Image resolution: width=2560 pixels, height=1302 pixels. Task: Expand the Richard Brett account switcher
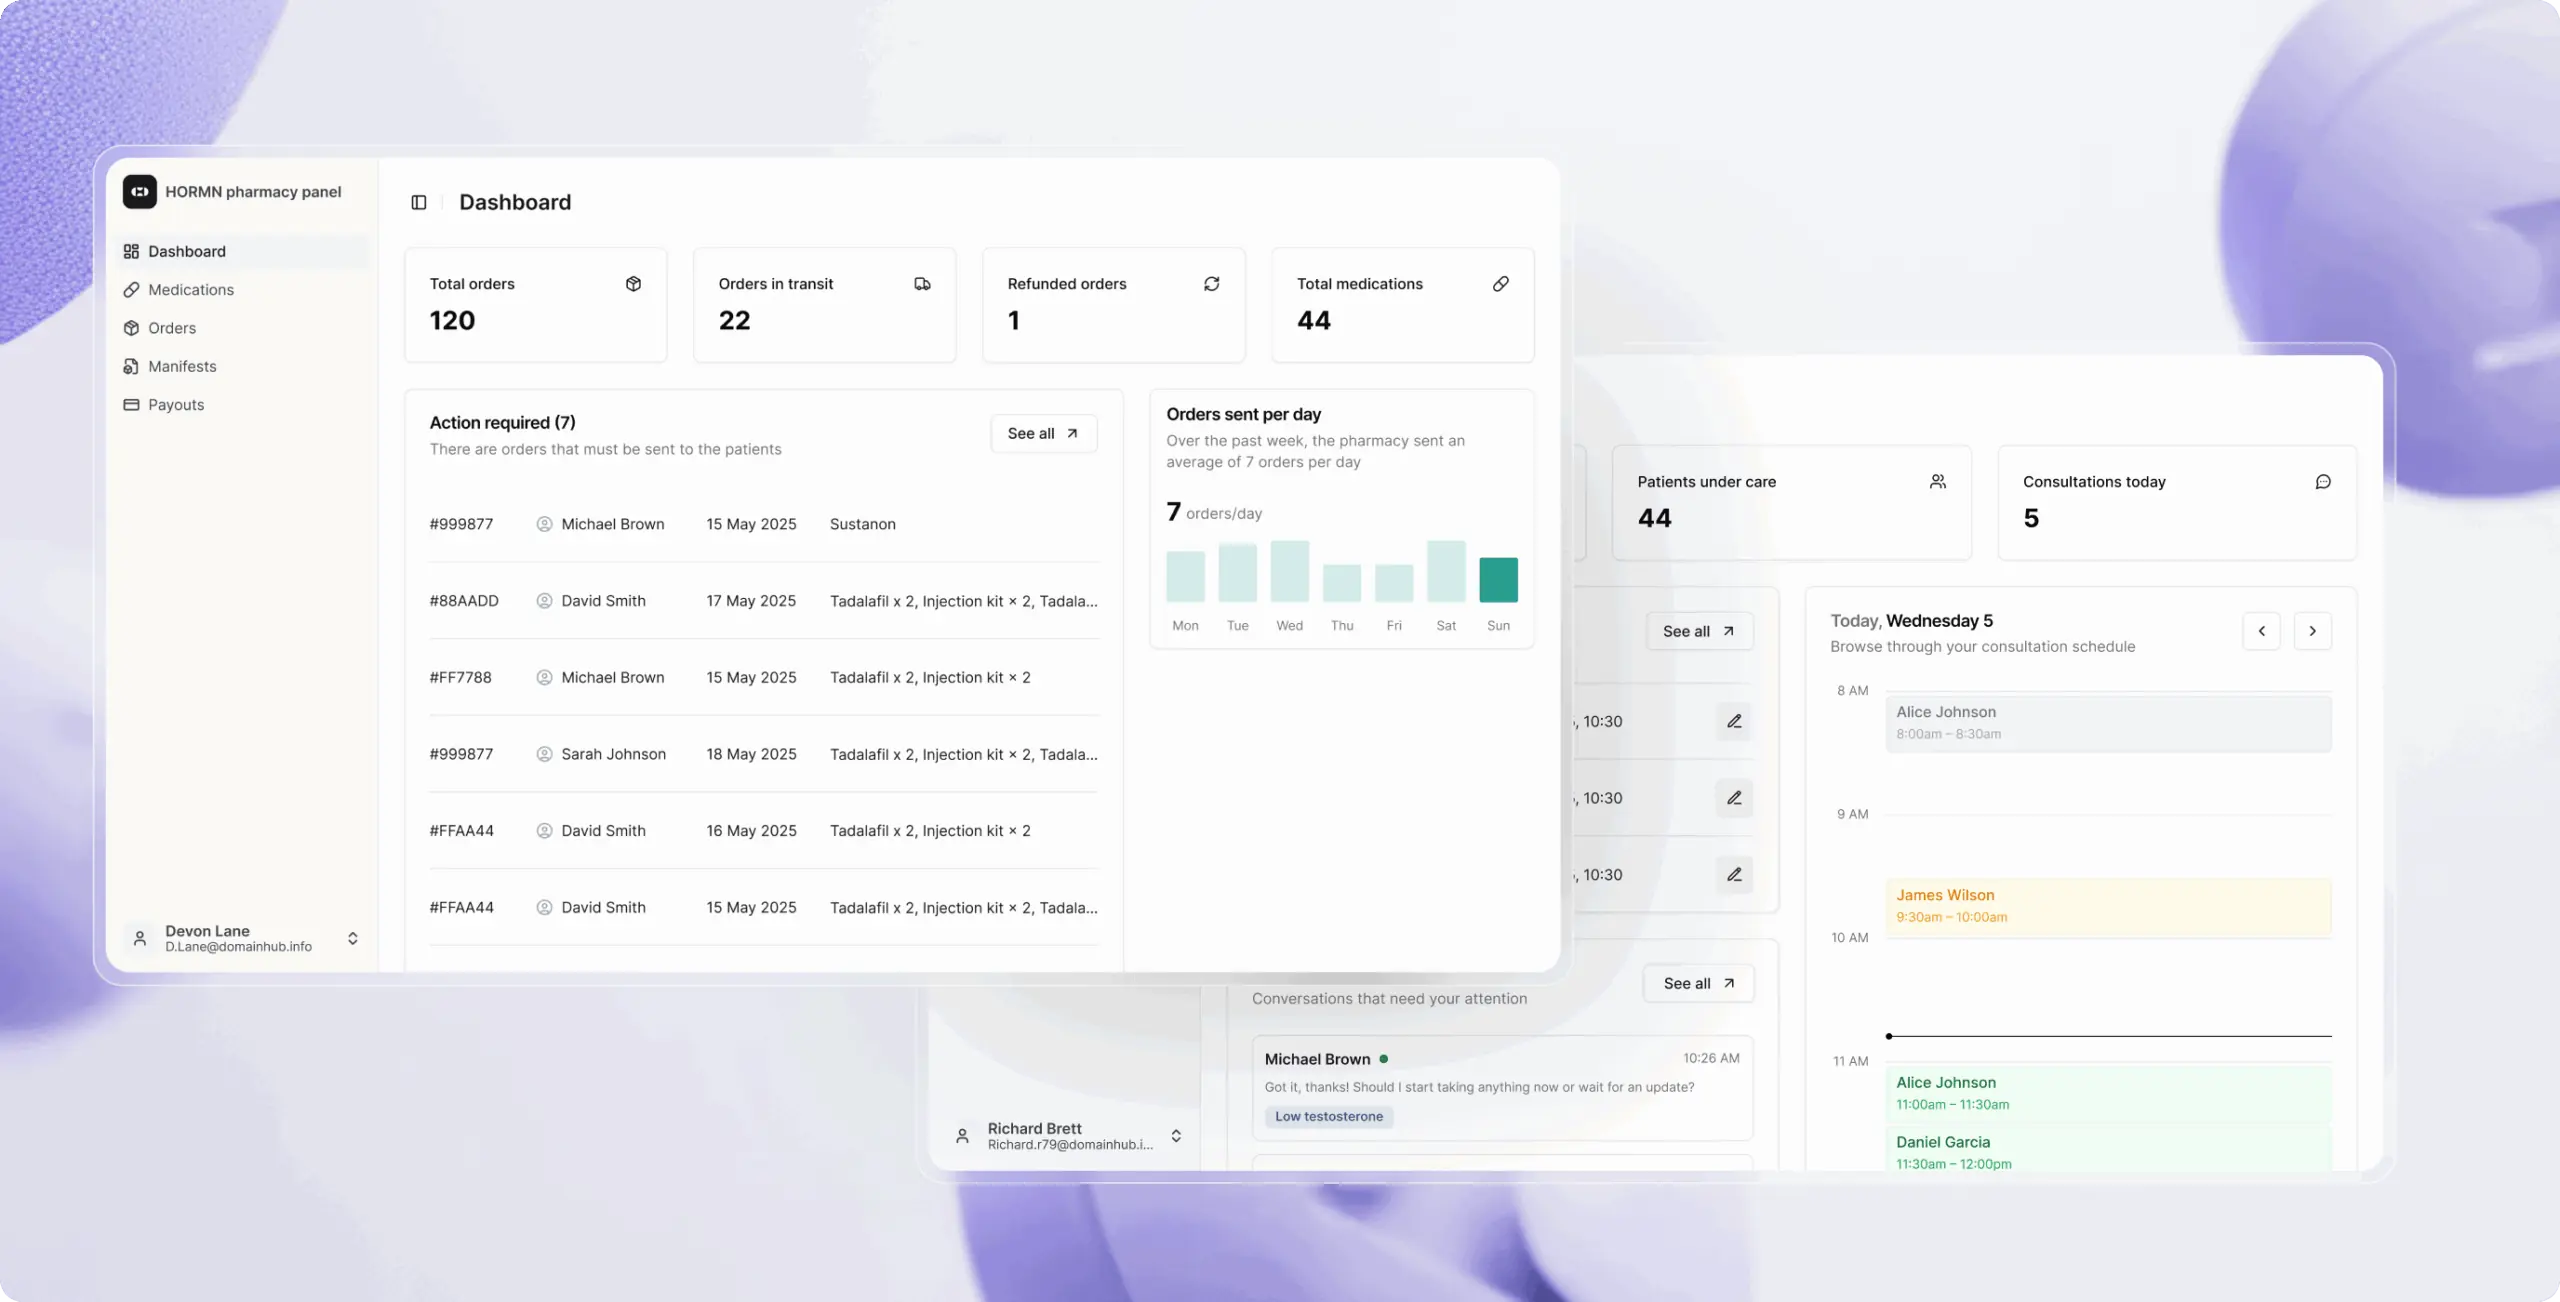coord(1176,1136)
